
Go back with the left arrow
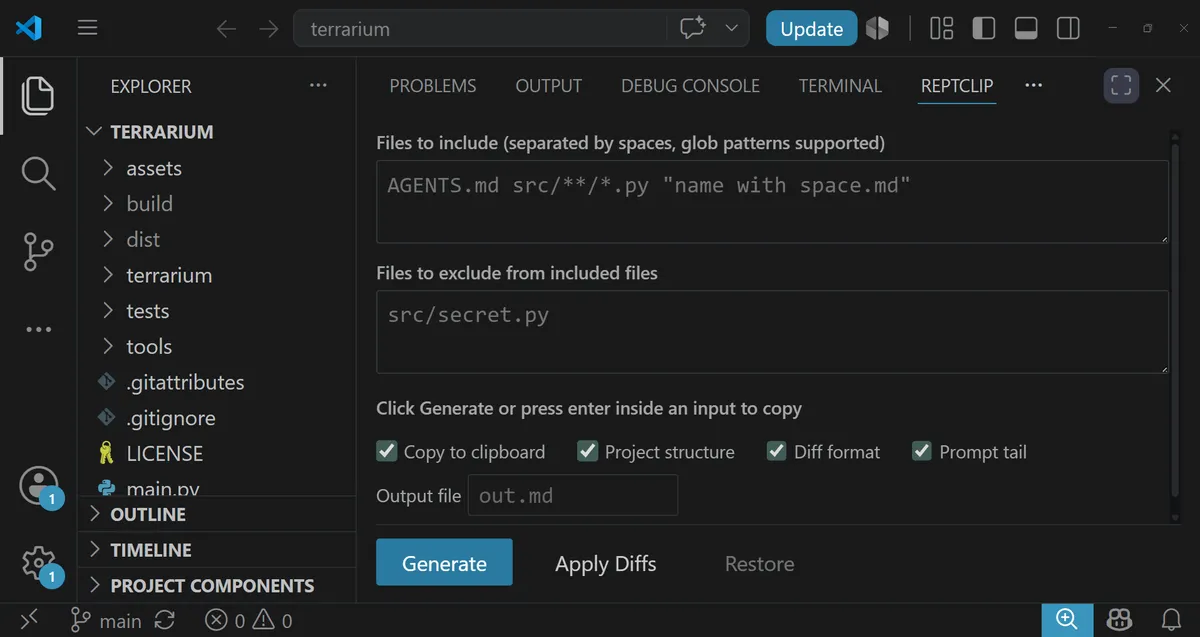click(x=227, y=29)
